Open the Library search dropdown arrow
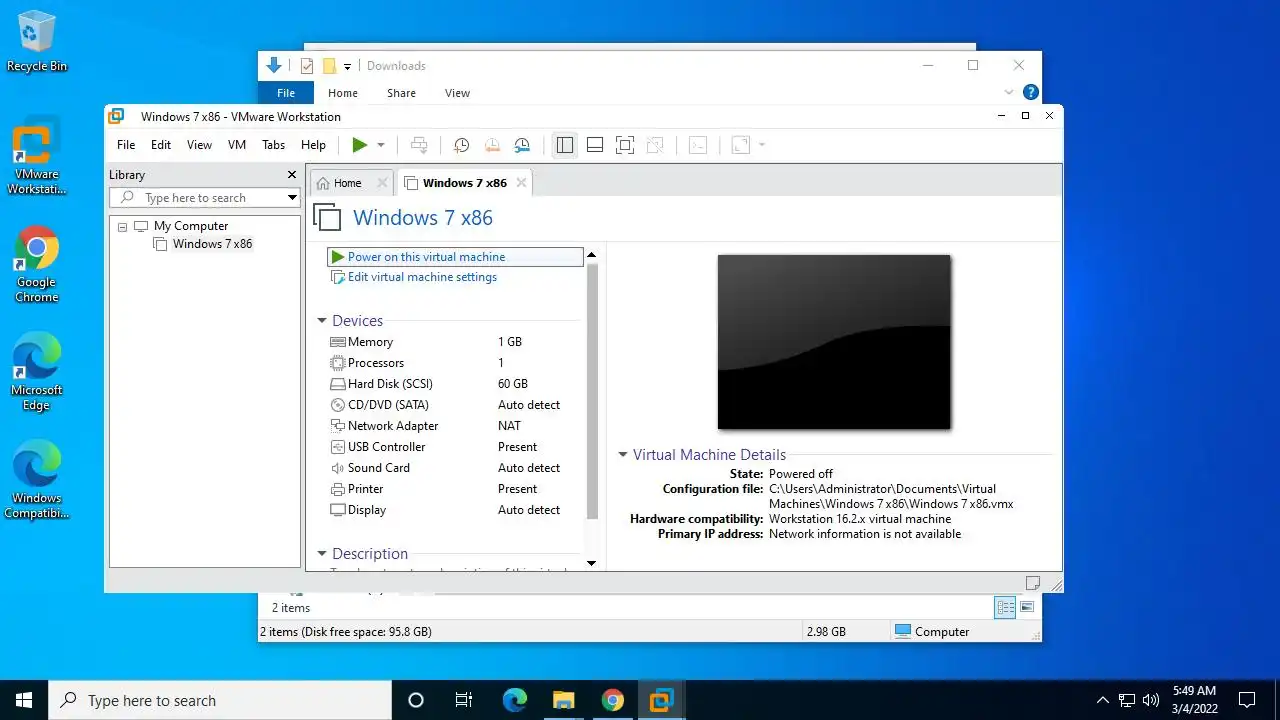 tap(292, 198)
